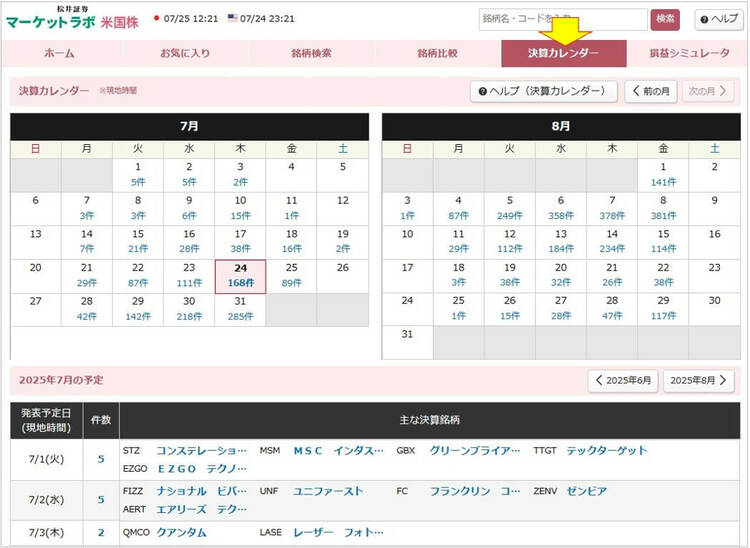The image size is (750, 548).
Task: Open ヘルプ（決算カレンダー） help button
Action: click(541, 91)
